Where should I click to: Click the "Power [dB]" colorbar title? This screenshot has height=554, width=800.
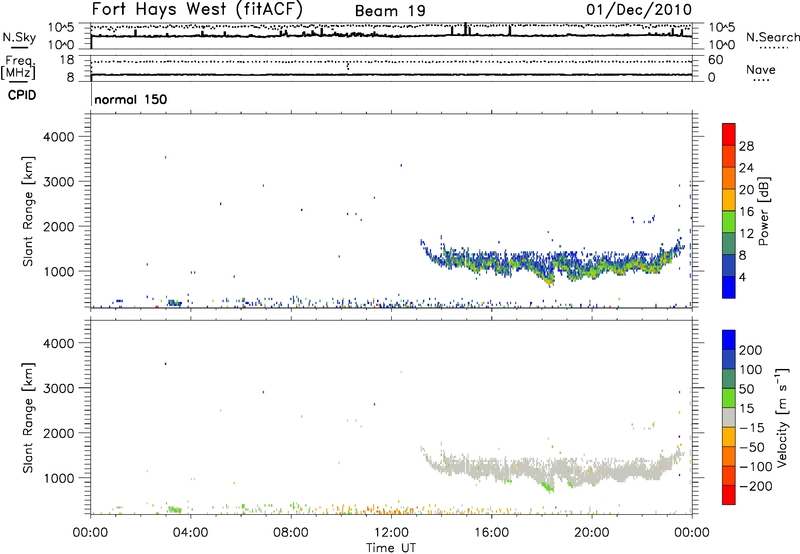pyautogui.click(x=763, y=211)
